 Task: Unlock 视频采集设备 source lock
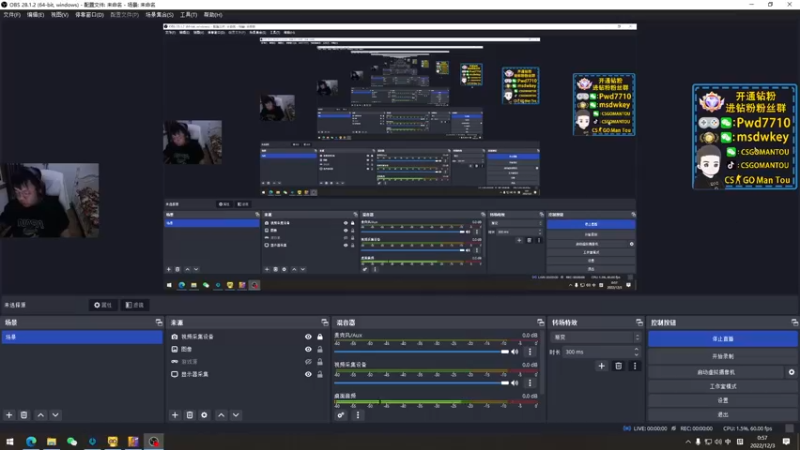point(320,337)
